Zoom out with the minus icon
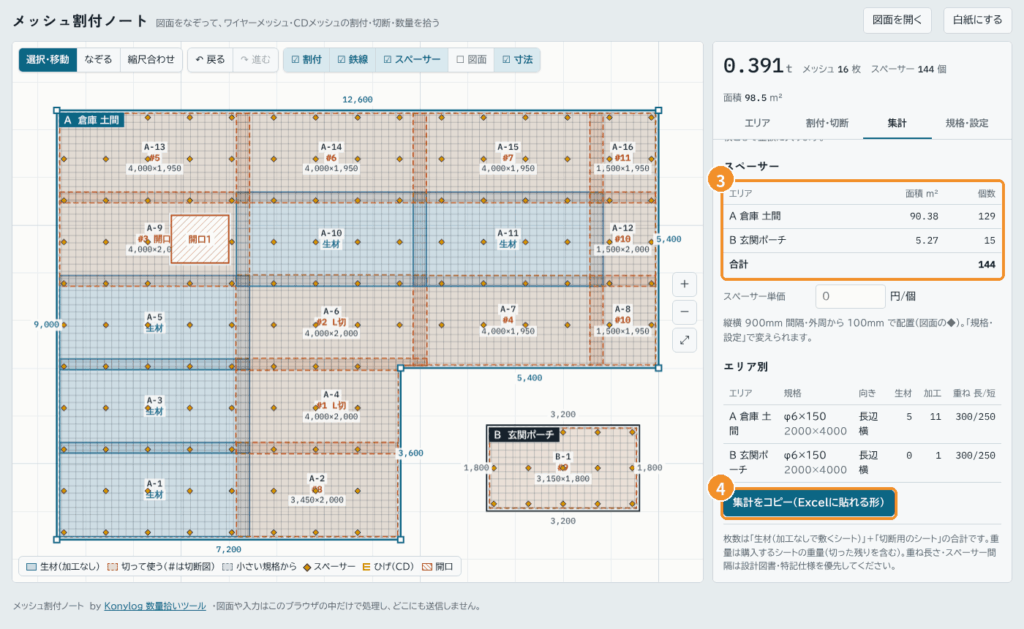Viewport: 1024px width, 629px height. tap(684, 312)
